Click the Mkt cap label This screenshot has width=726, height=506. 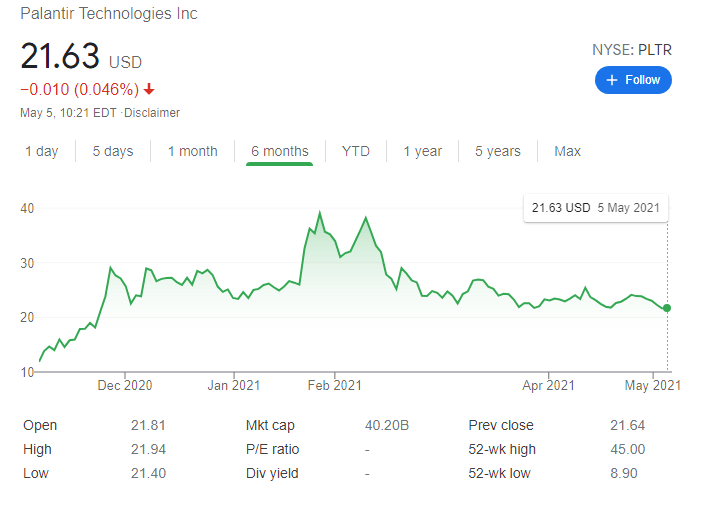270,425
